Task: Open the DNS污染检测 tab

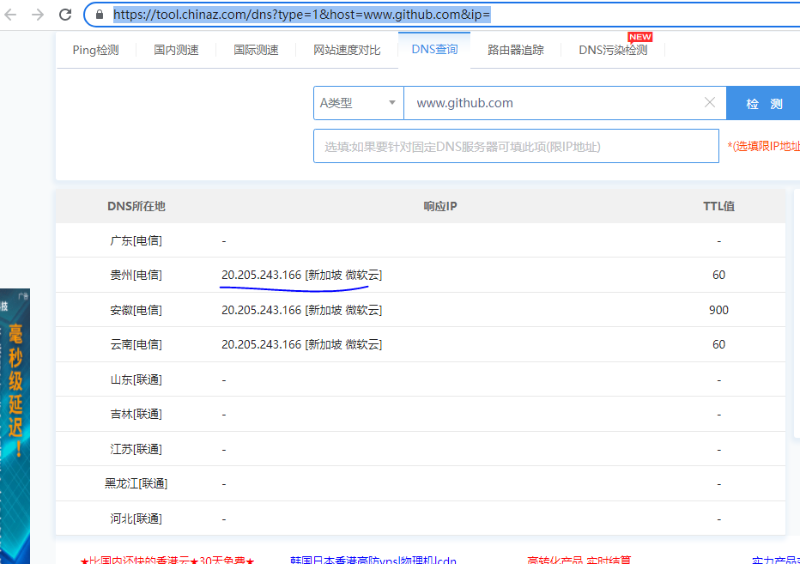Action: pos(613,50)
